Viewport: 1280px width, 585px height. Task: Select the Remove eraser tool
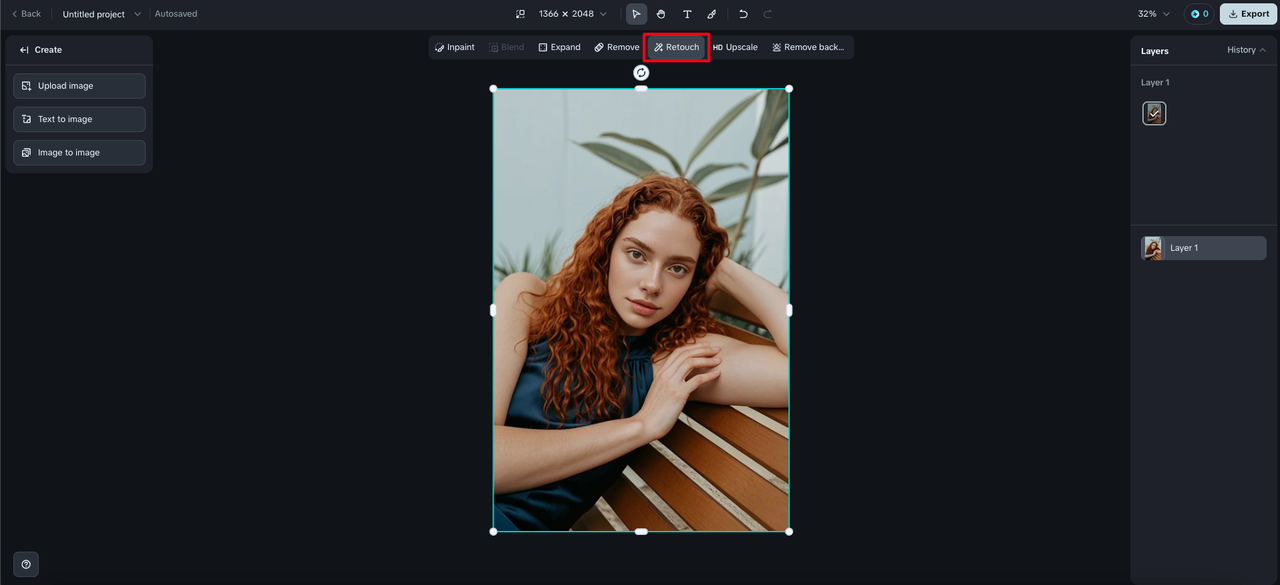(x=616, y=47)
